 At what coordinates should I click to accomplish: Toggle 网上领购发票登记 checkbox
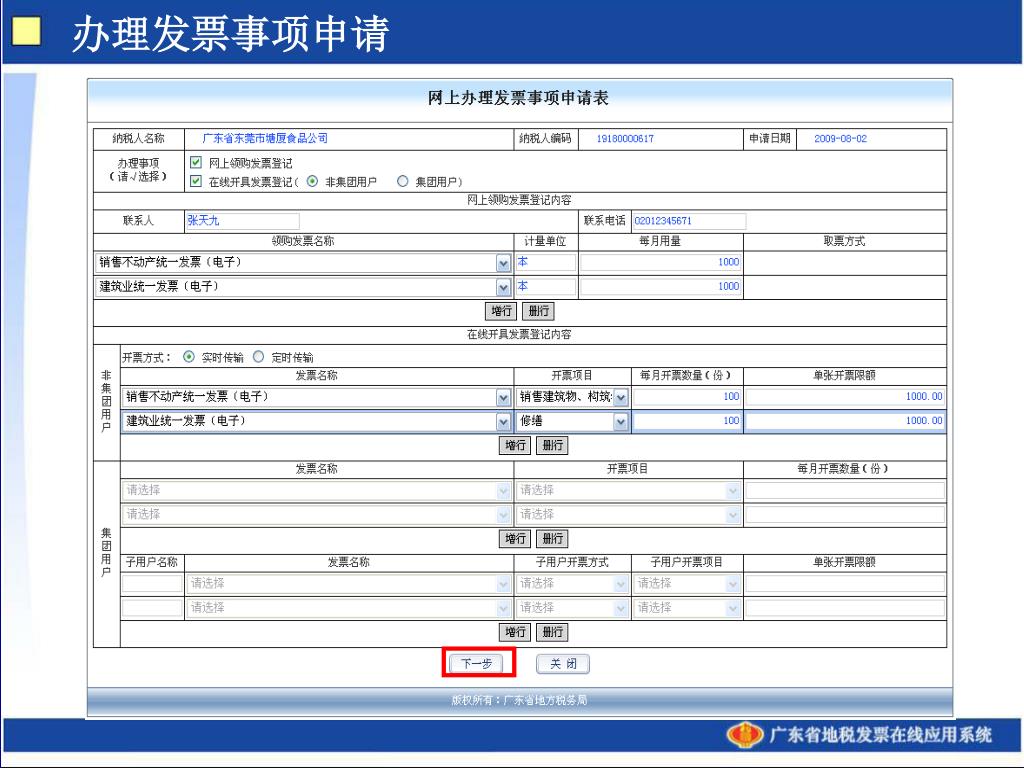(195, 162)
